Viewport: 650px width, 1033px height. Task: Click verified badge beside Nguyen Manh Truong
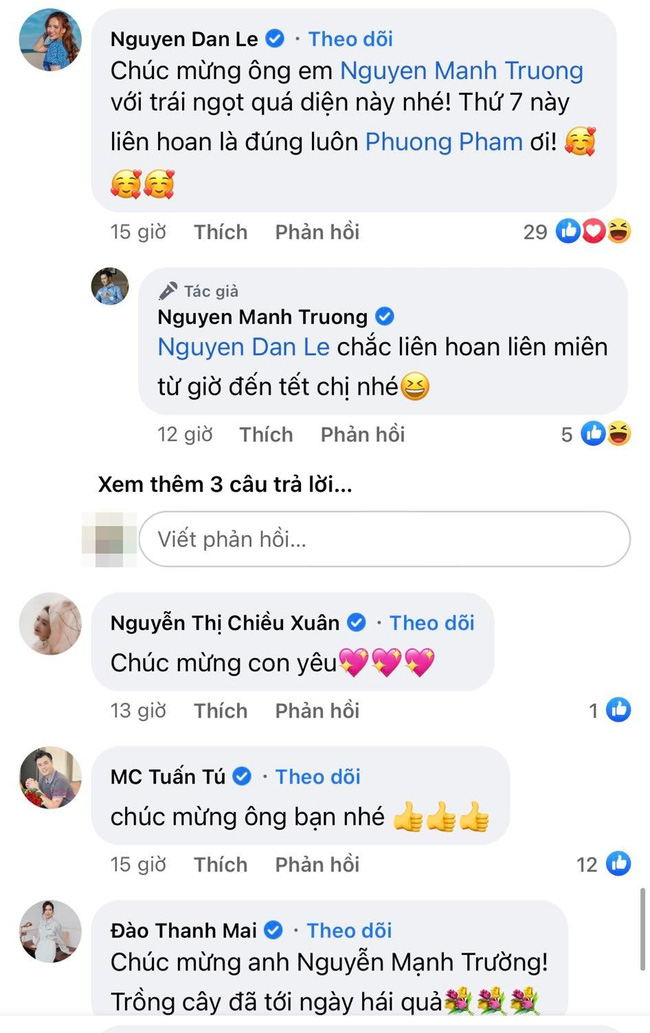[384, 317]
